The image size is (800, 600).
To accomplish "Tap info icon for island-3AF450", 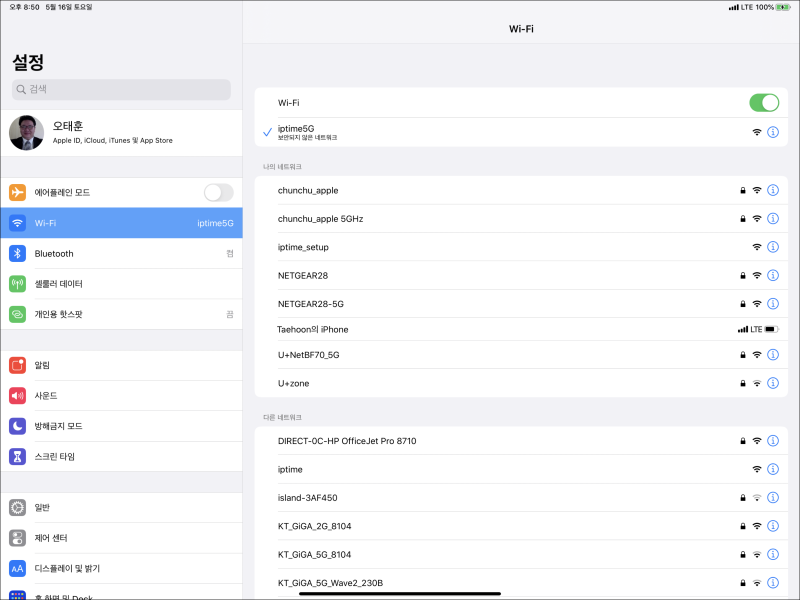I will [x=773, y=497].
